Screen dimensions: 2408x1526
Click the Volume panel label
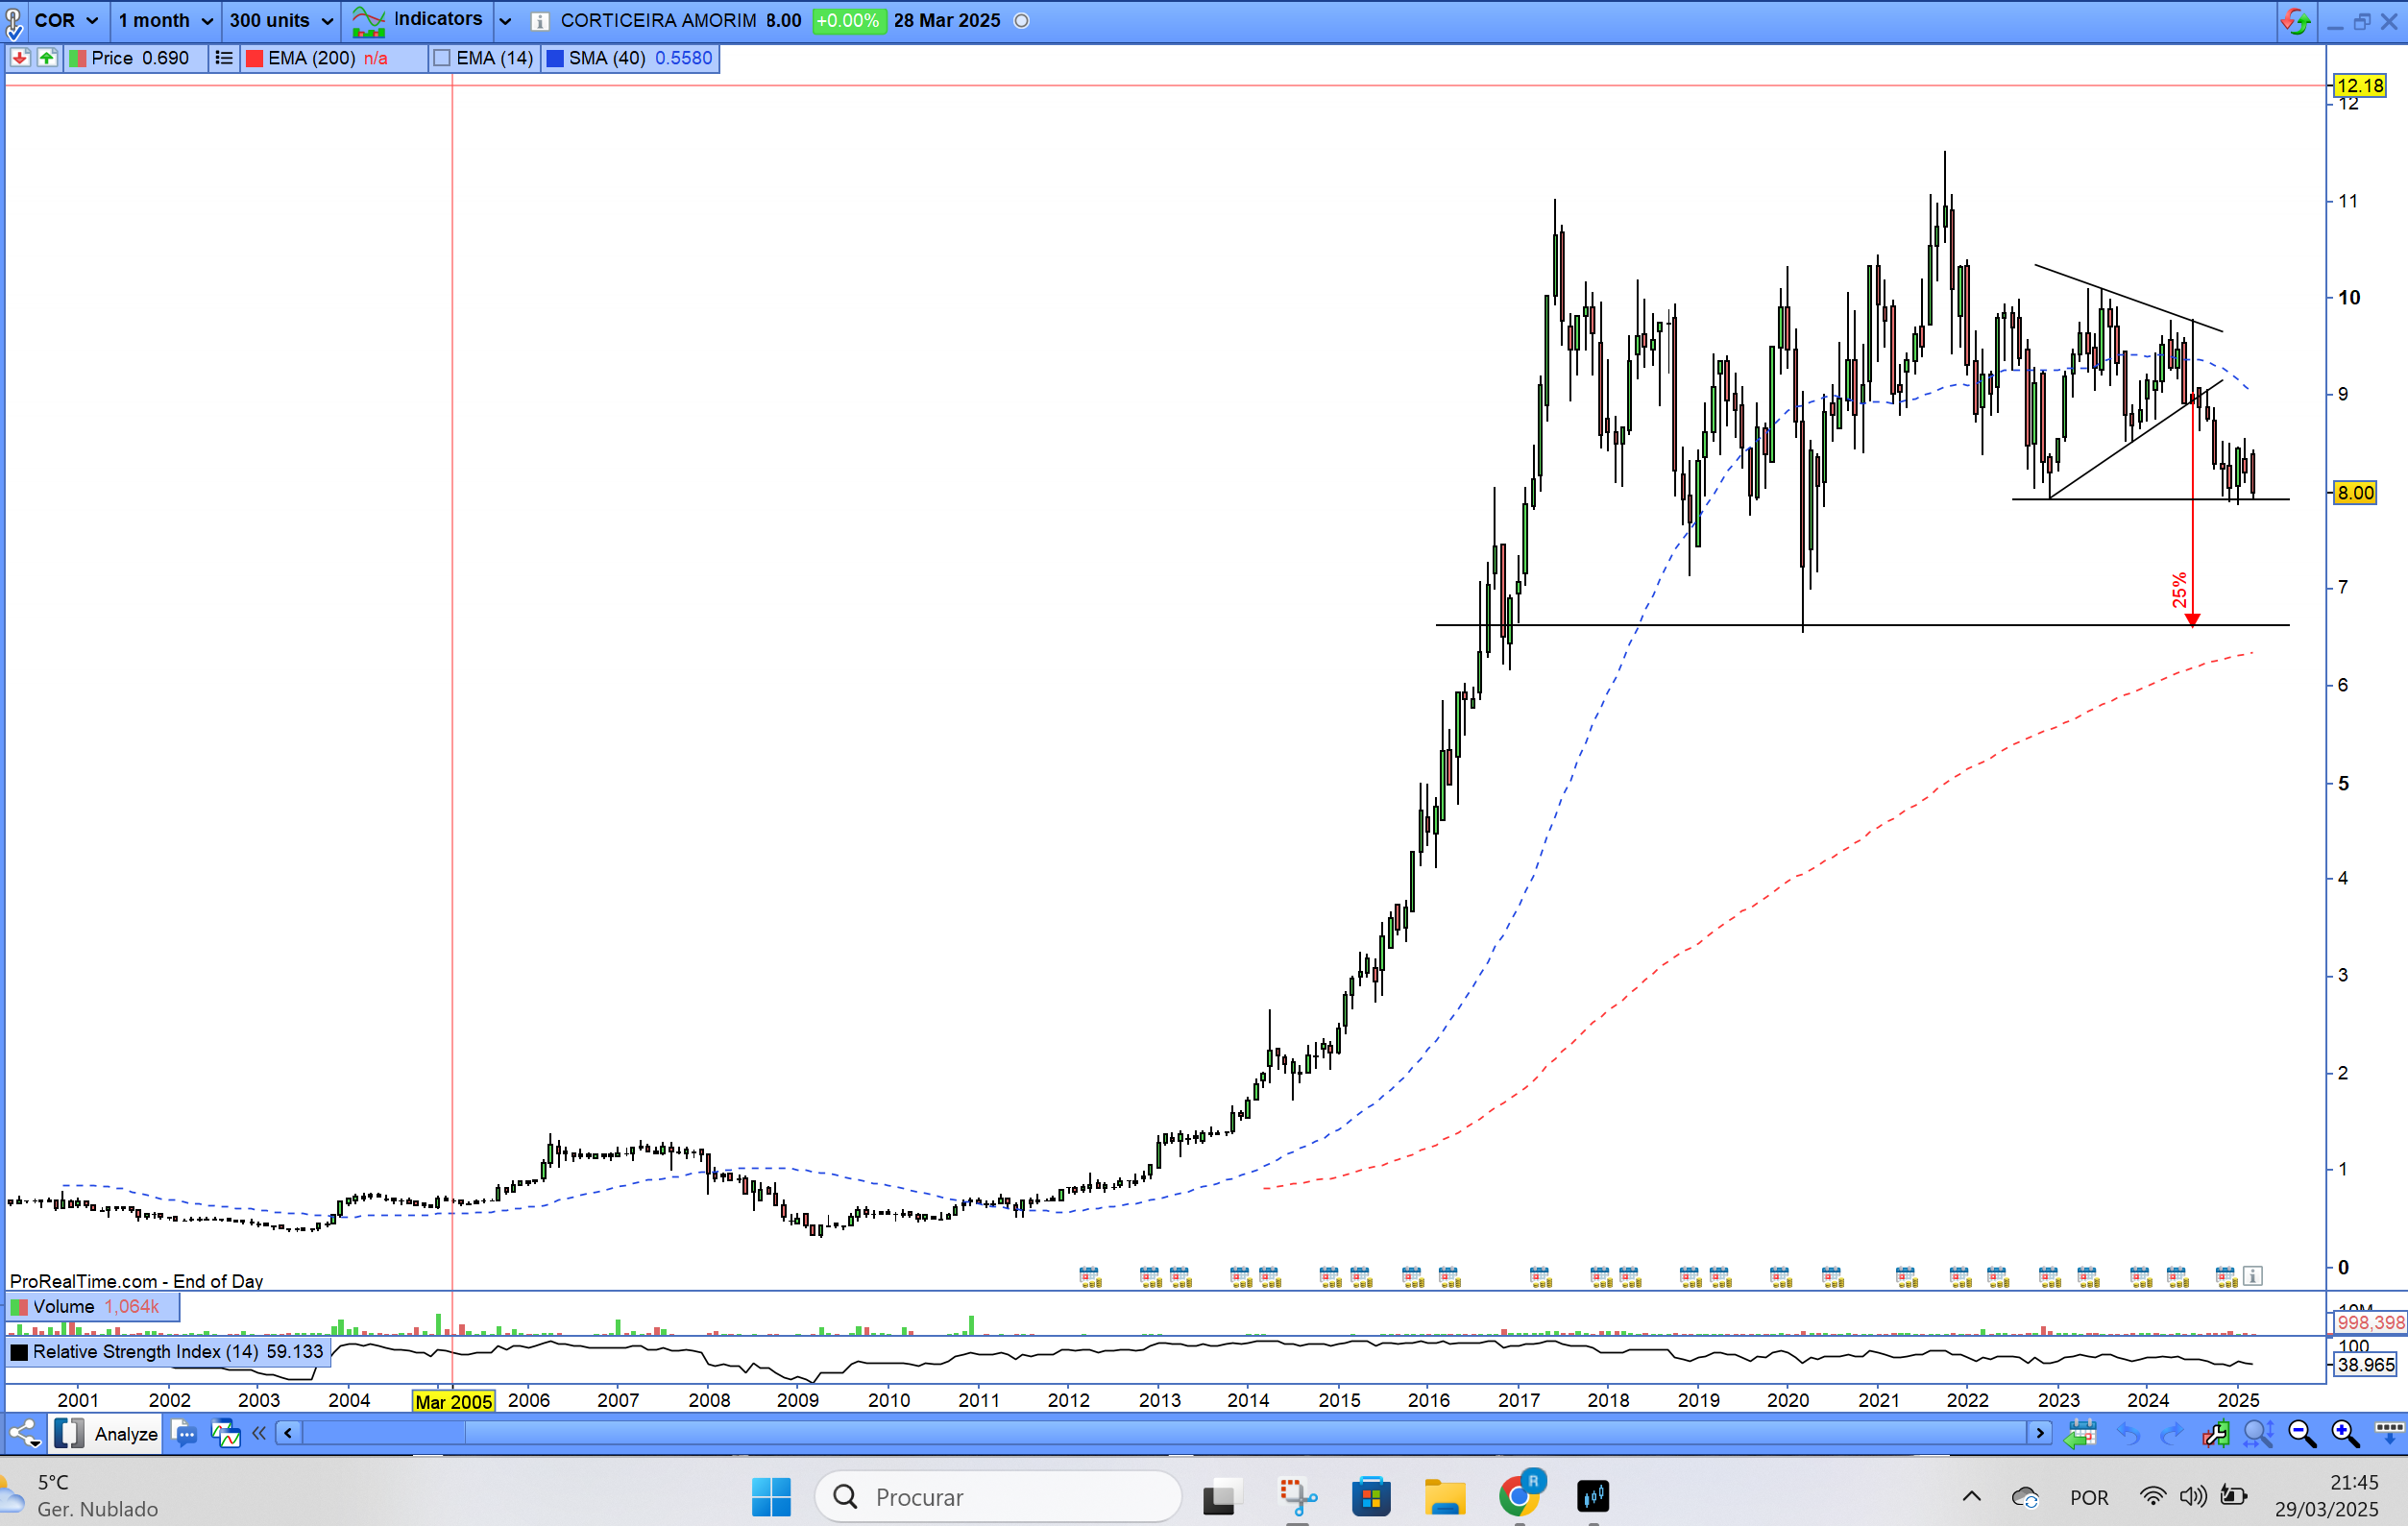tap(62, 1307)
